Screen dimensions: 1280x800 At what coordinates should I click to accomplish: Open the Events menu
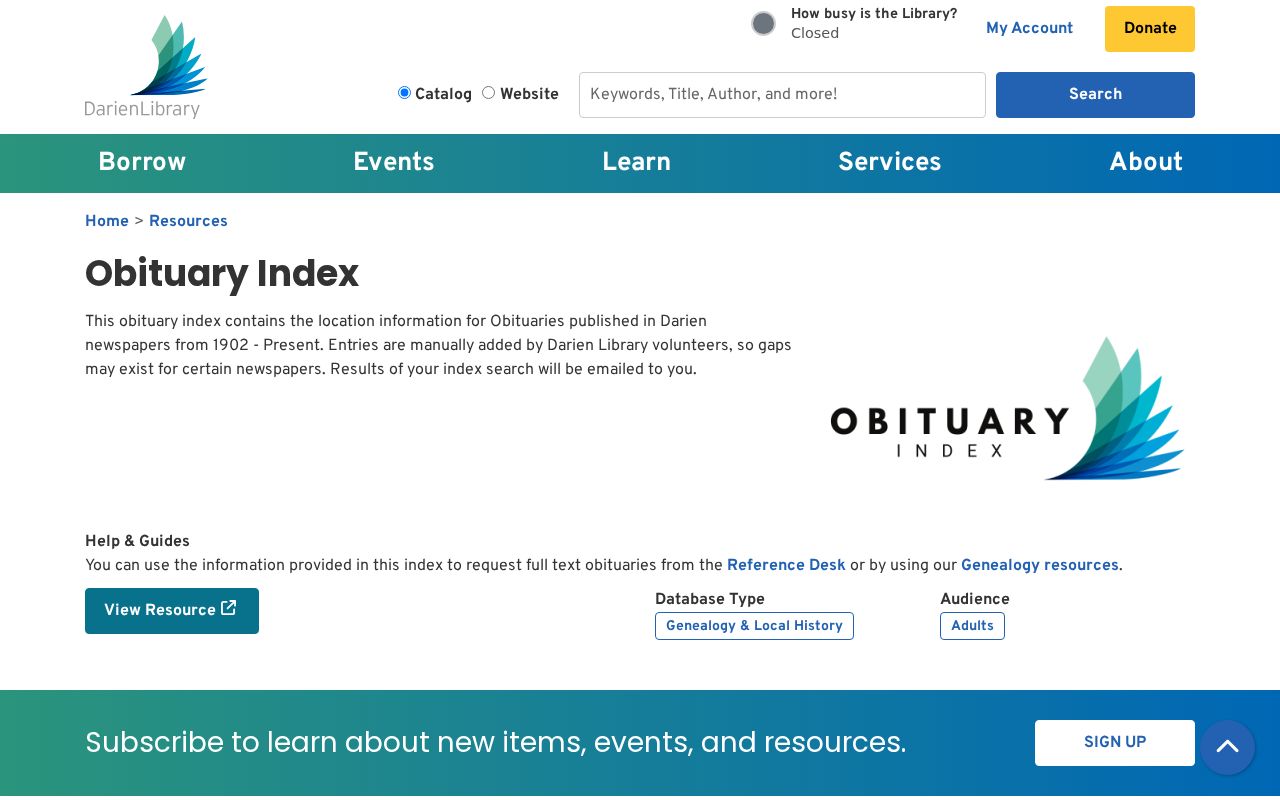coord(394,162)
